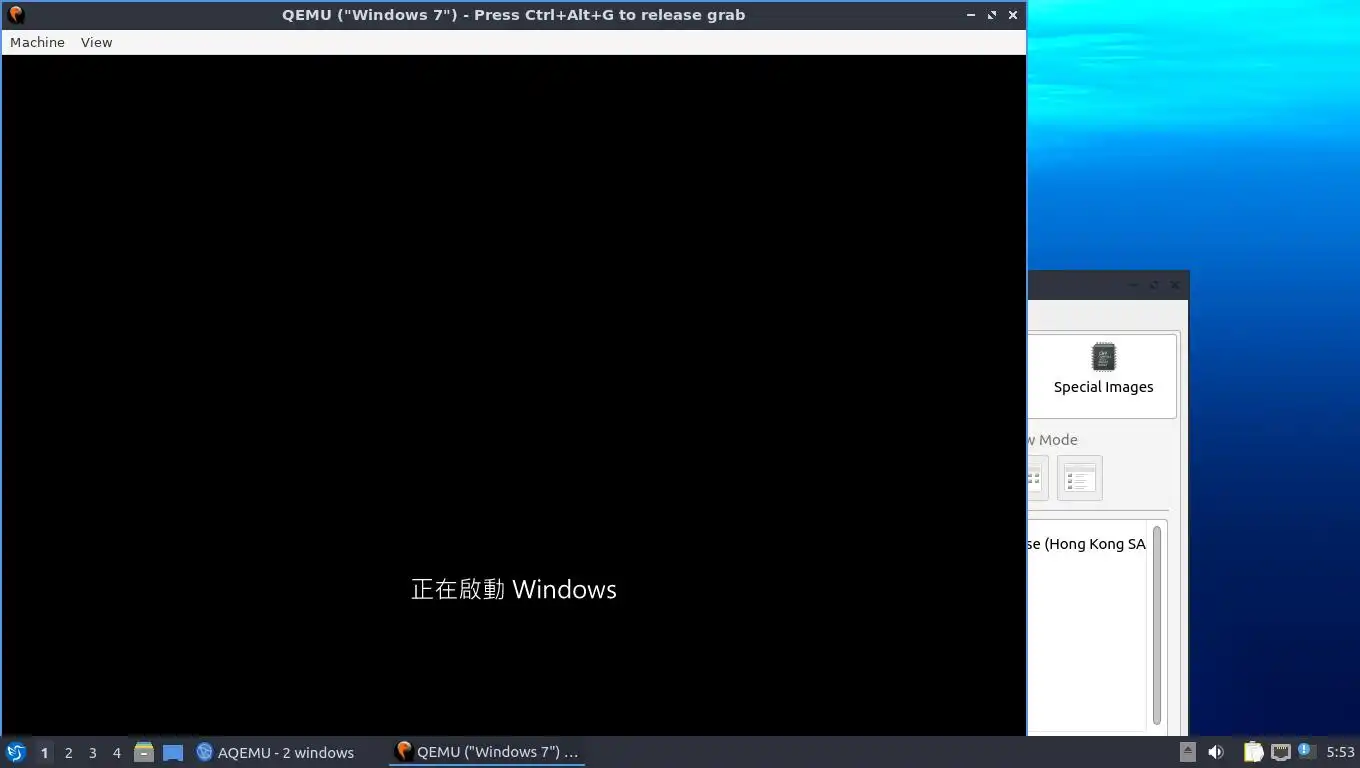
Task: Switch to workspace 4 in the pager
Action: (116, 752)
